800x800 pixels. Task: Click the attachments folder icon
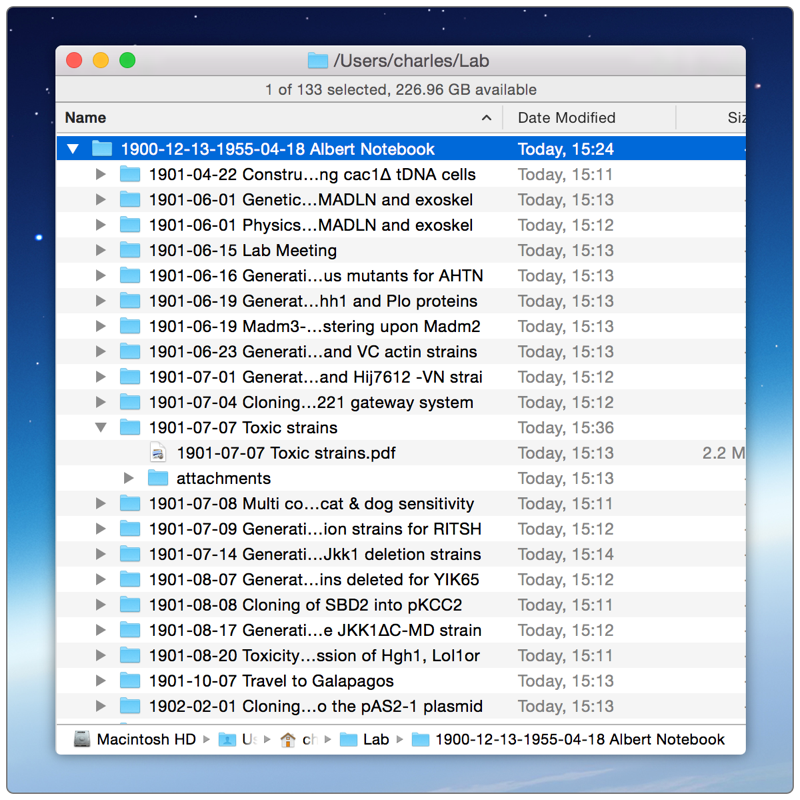(158, 478)
